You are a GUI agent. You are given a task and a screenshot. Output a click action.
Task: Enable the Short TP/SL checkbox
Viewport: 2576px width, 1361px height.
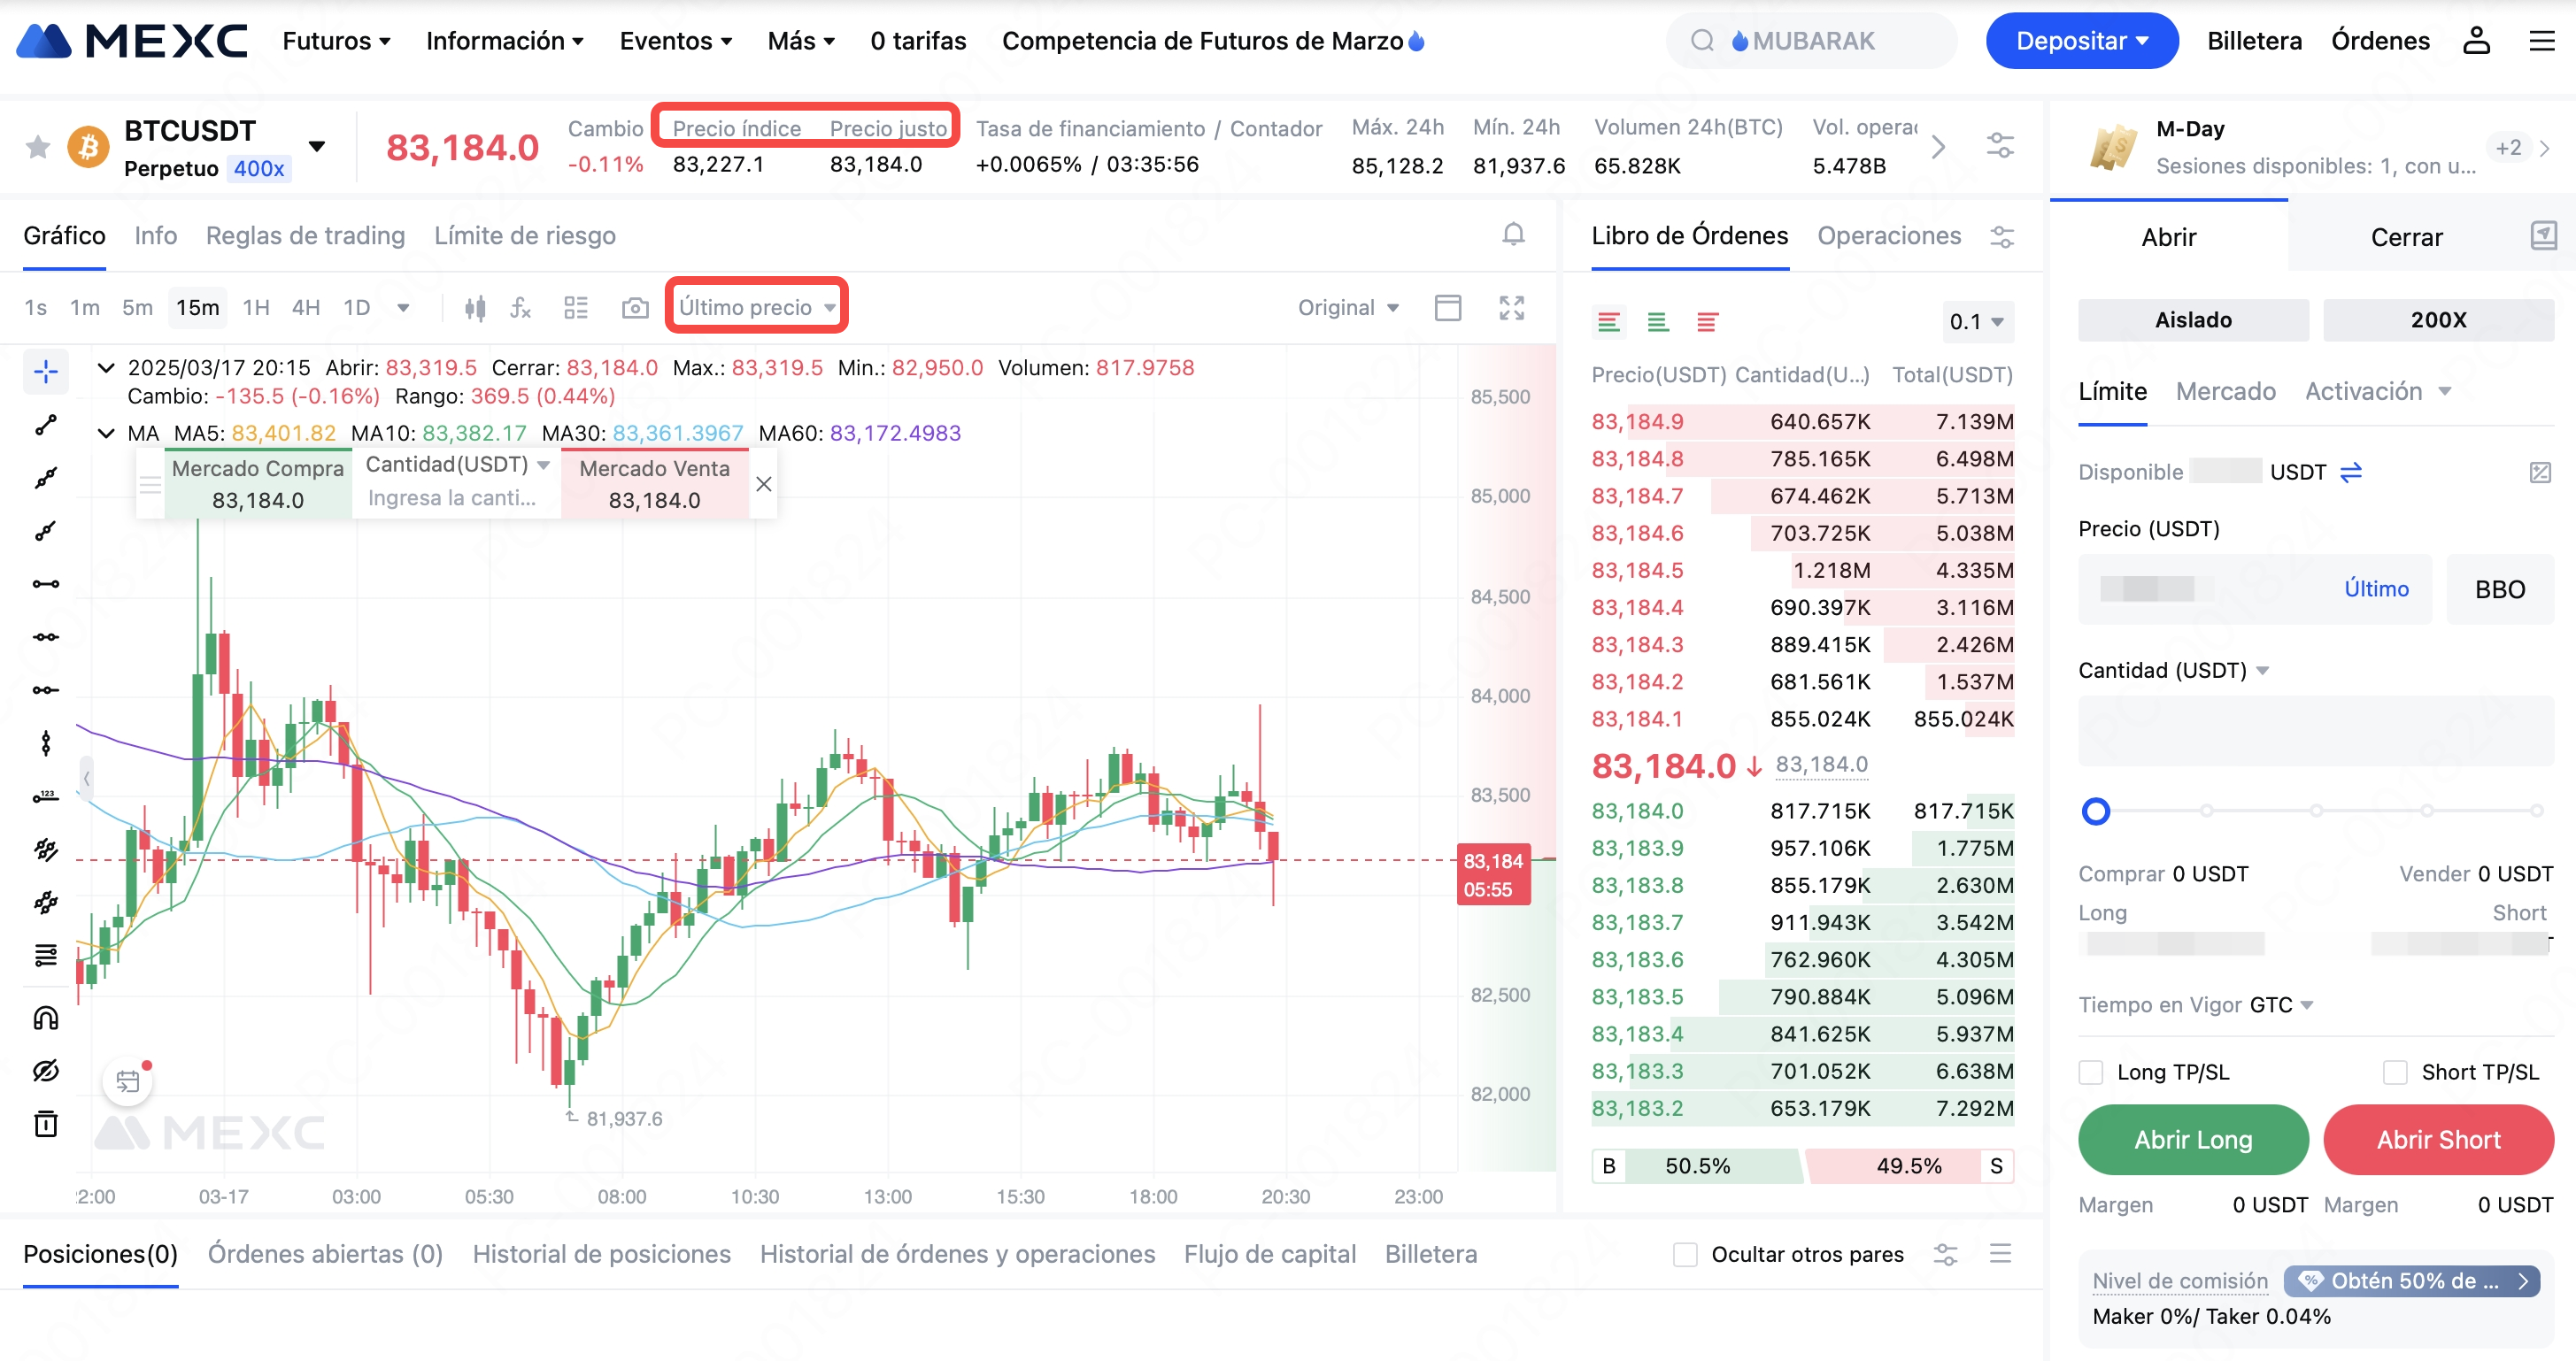tap(2395, 1072)
